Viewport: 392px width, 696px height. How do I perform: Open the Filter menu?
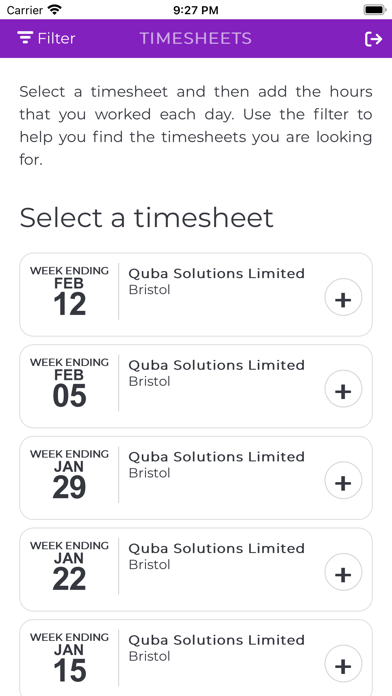pyautogui.click(x=46, y=39)
